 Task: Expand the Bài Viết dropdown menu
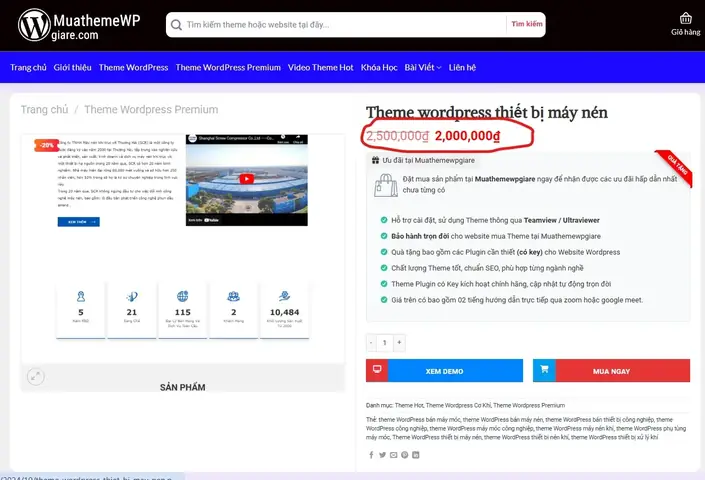tap(423, 67)
